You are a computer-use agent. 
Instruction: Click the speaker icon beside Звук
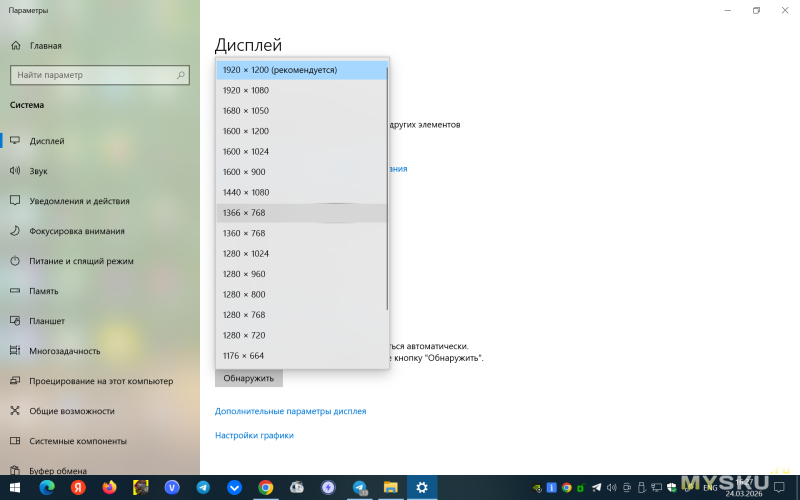click(x=15, y=171)
